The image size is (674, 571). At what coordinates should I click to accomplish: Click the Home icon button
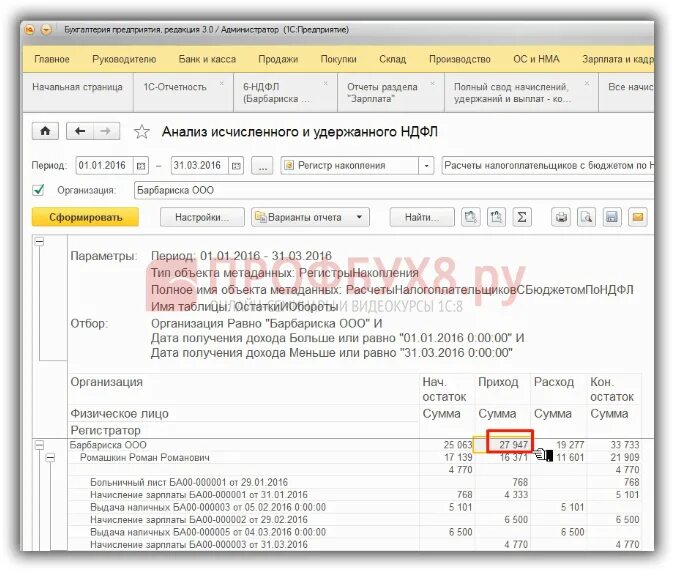click(45, 131)
